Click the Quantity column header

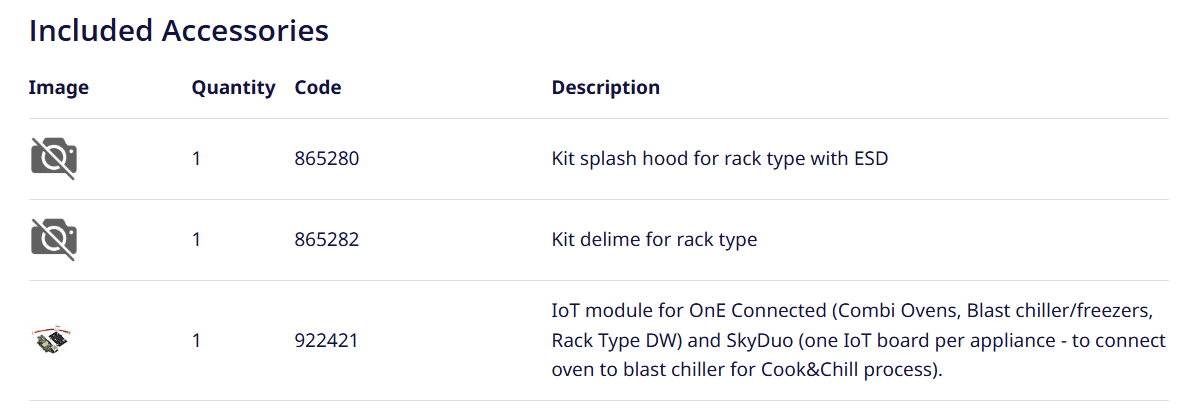coord(233,87)
